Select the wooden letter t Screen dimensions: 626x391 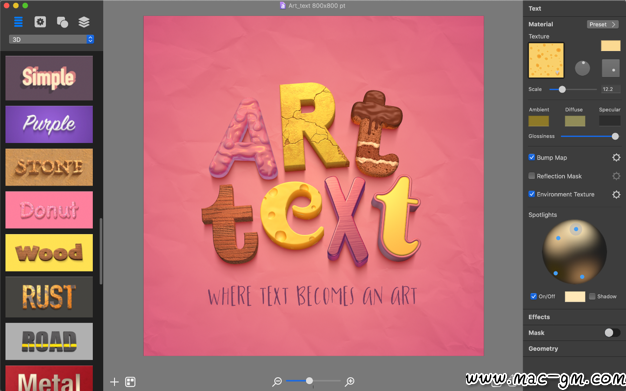230,224
